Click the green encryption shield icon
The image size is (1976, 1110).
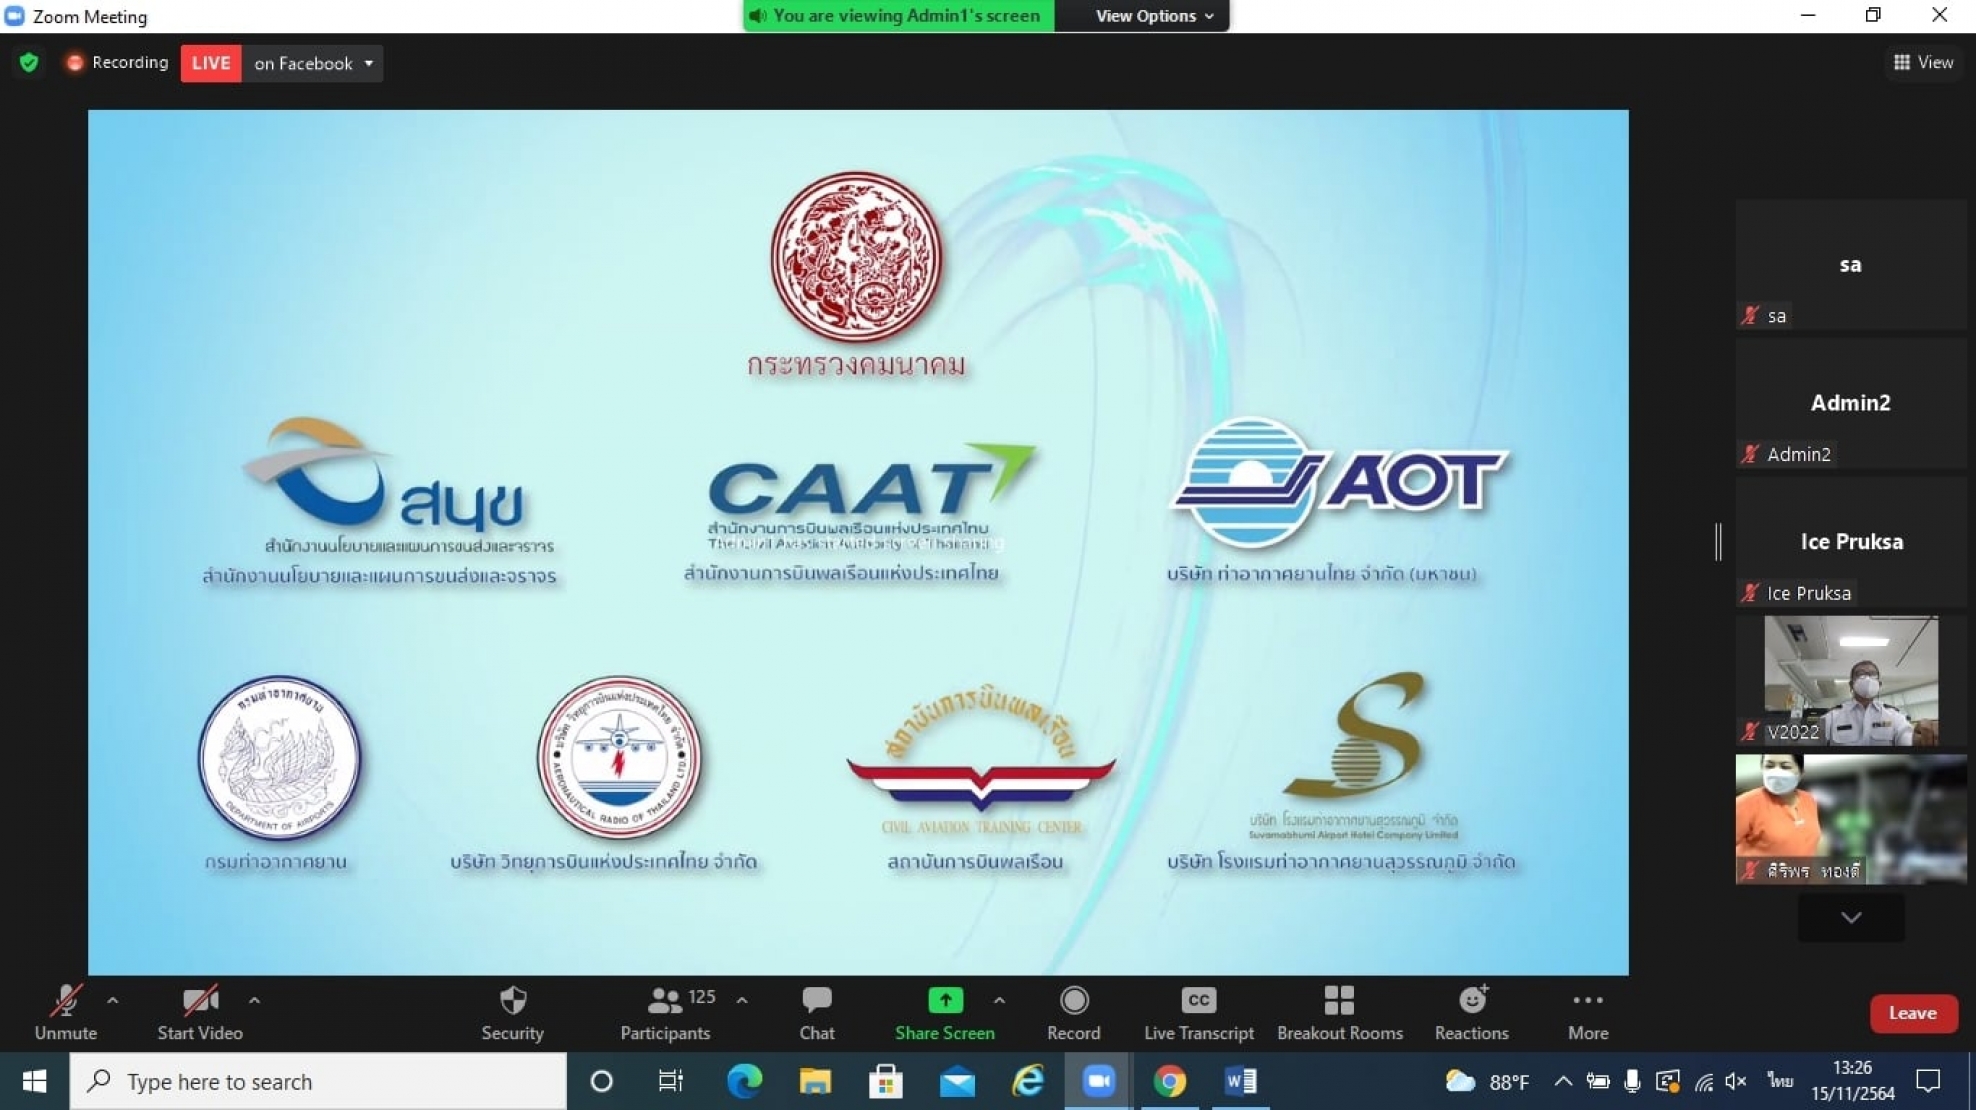click(x=29, y=62)
